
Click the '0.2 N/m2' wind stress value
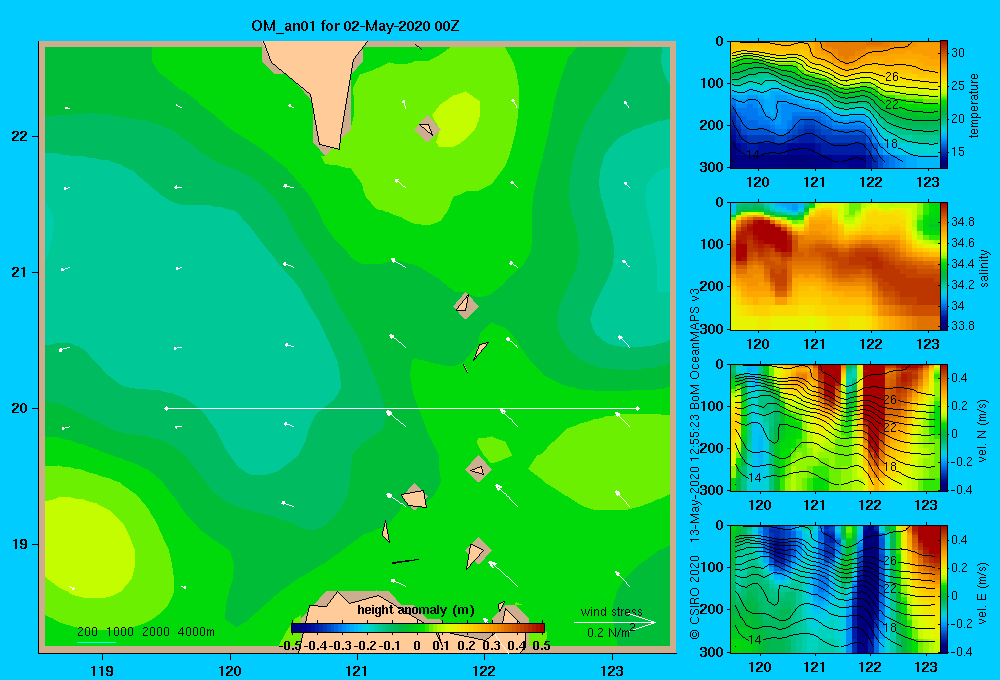610,632
